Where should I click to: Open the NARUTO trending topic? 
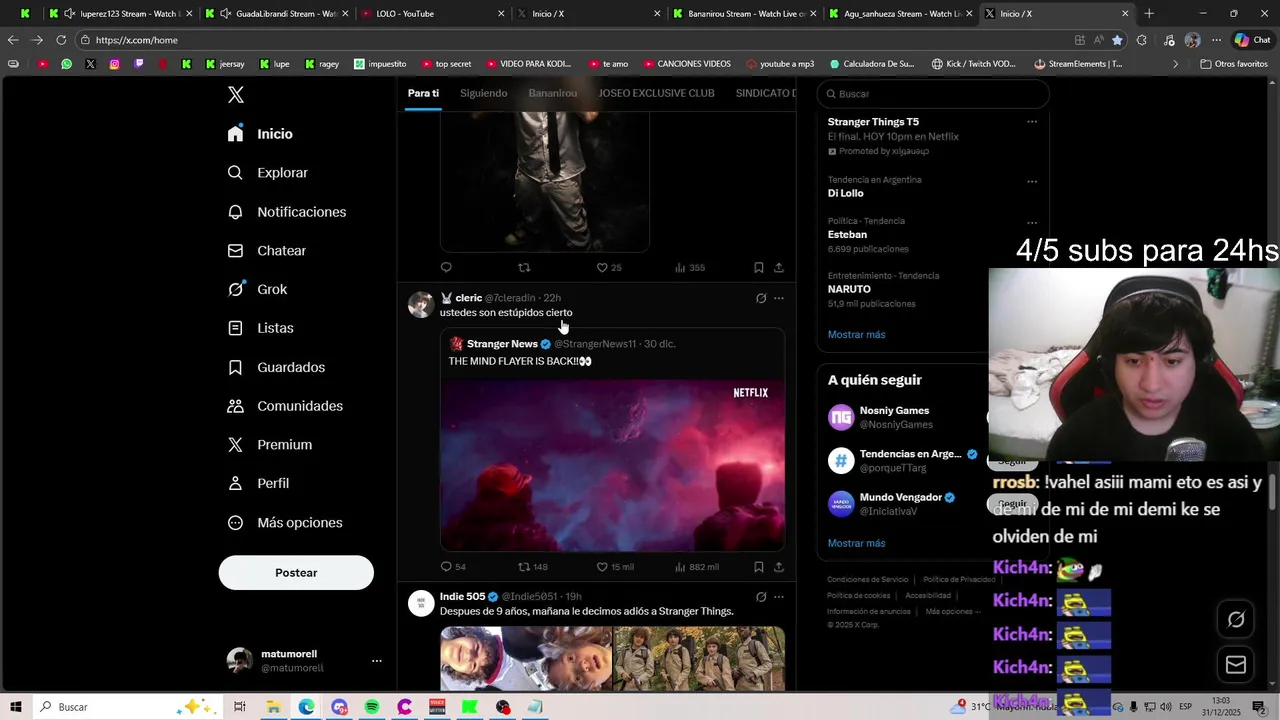pyautogui.click(x=849, y=289)
